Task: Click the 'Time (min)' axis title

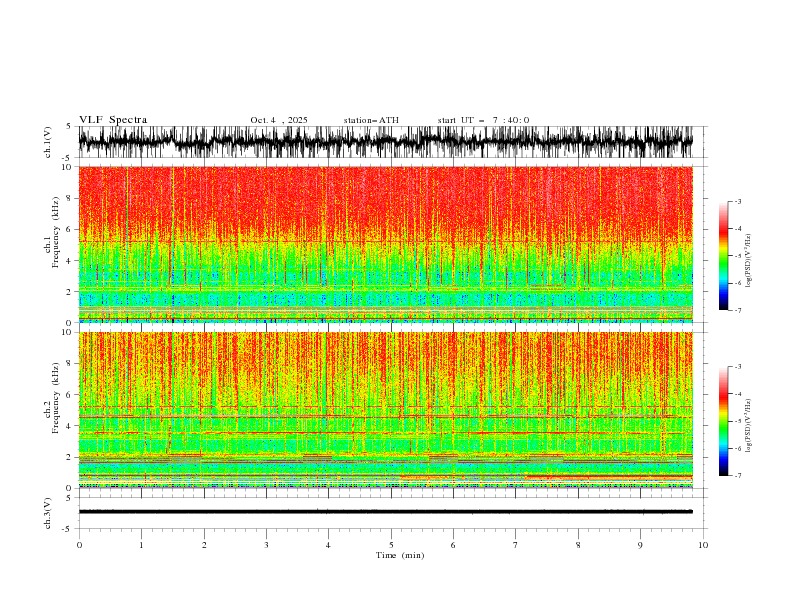Action: [400, 555]
